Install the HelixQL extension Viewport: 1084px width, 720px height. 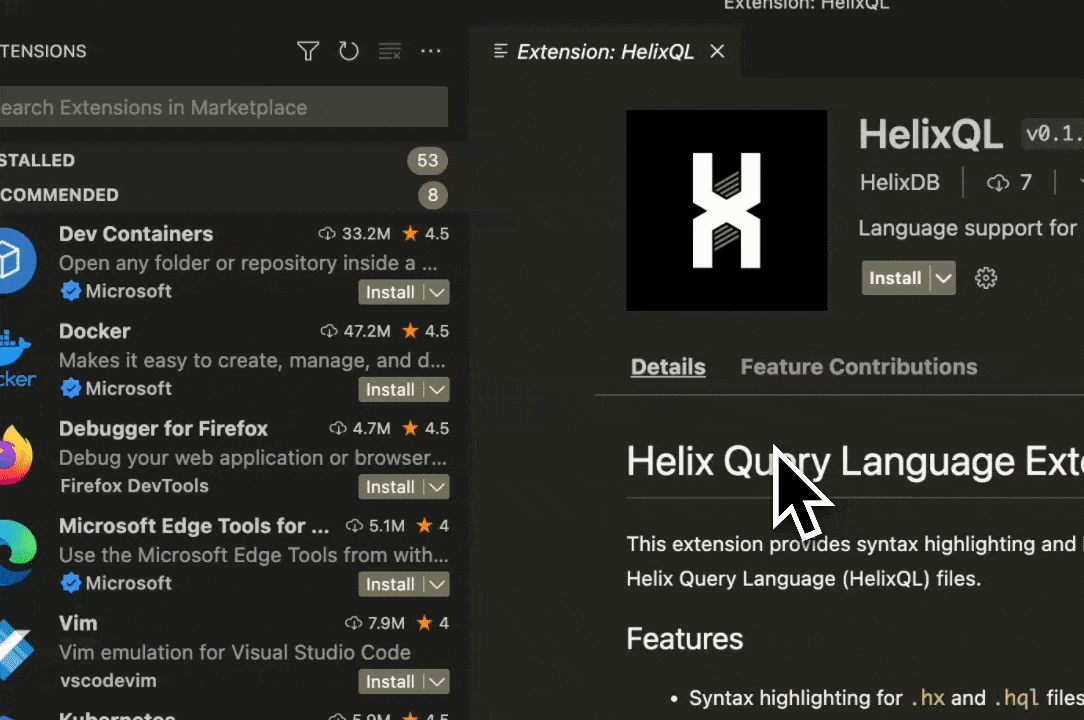[894, 278]
